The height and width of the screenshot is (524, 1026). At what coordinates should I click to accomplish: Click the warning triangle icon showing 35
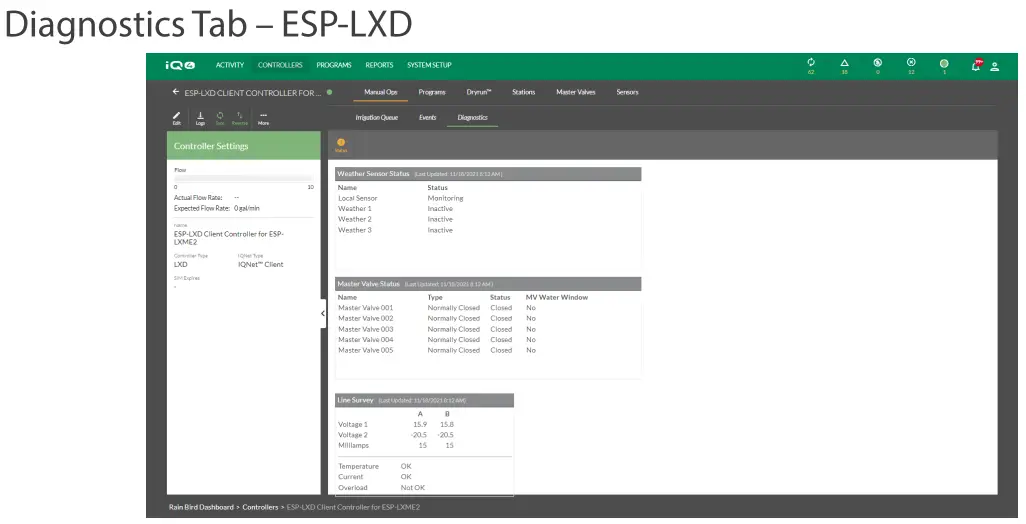coord(845,65)
